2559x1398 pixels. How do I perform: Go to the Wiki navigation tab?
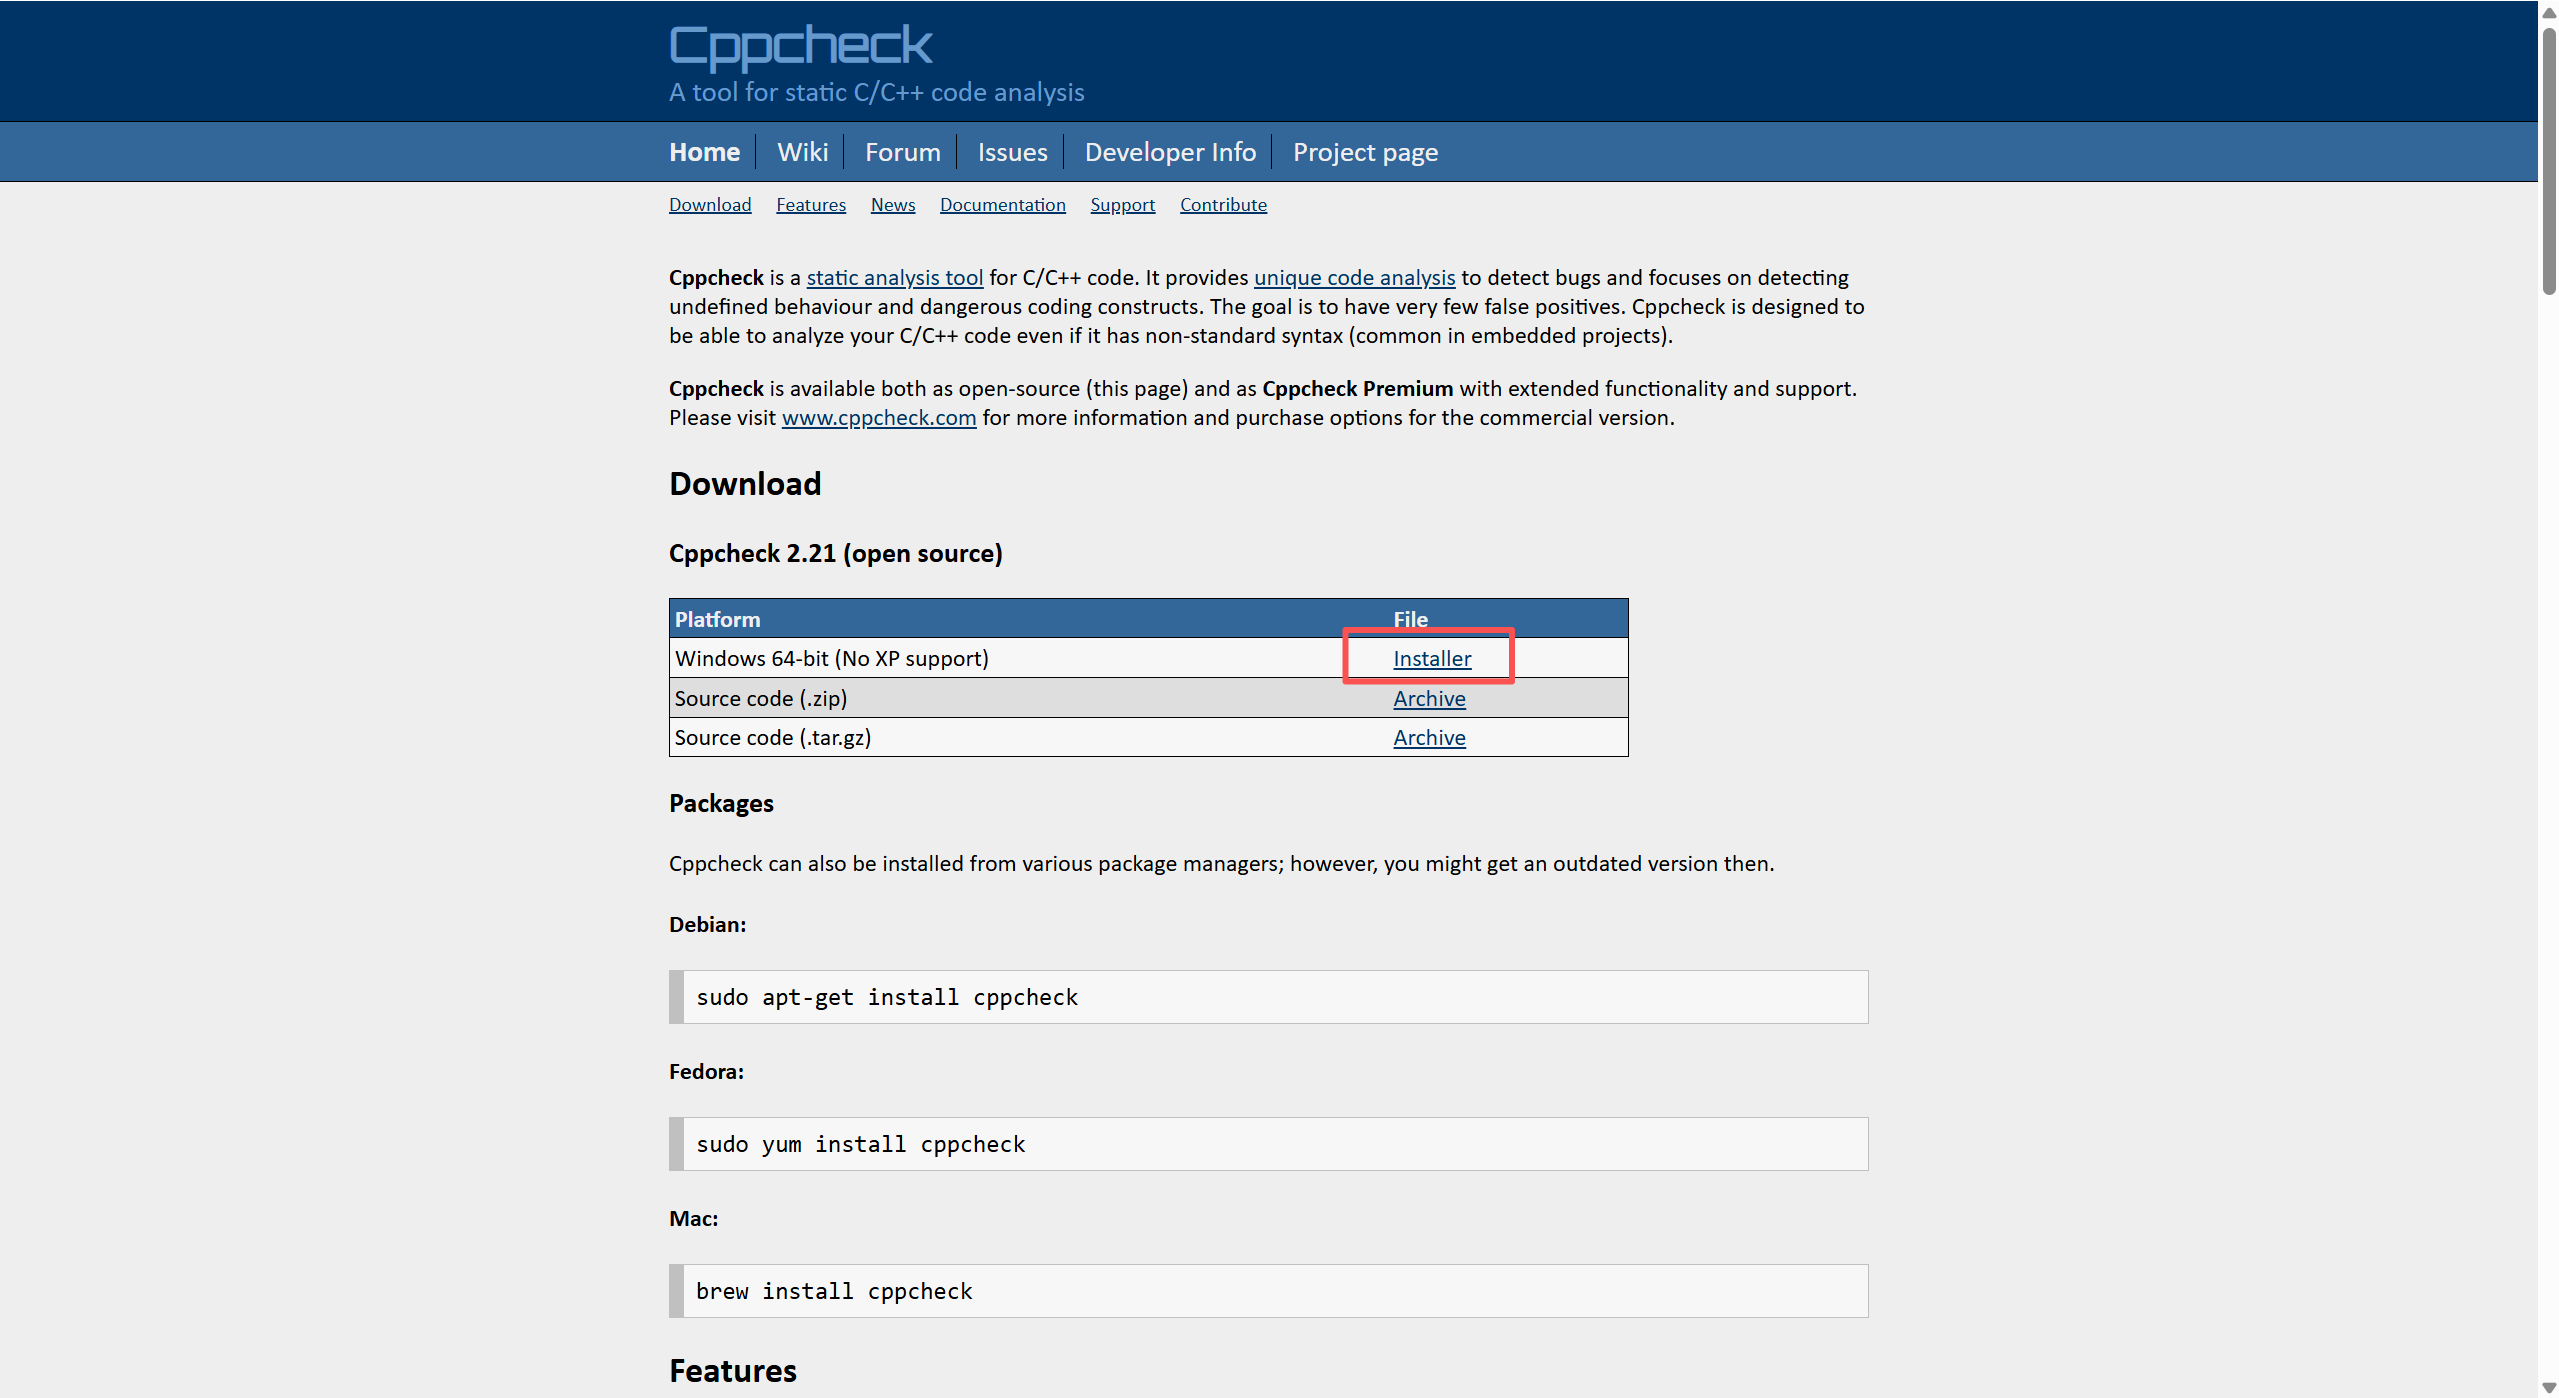point(802,152)
